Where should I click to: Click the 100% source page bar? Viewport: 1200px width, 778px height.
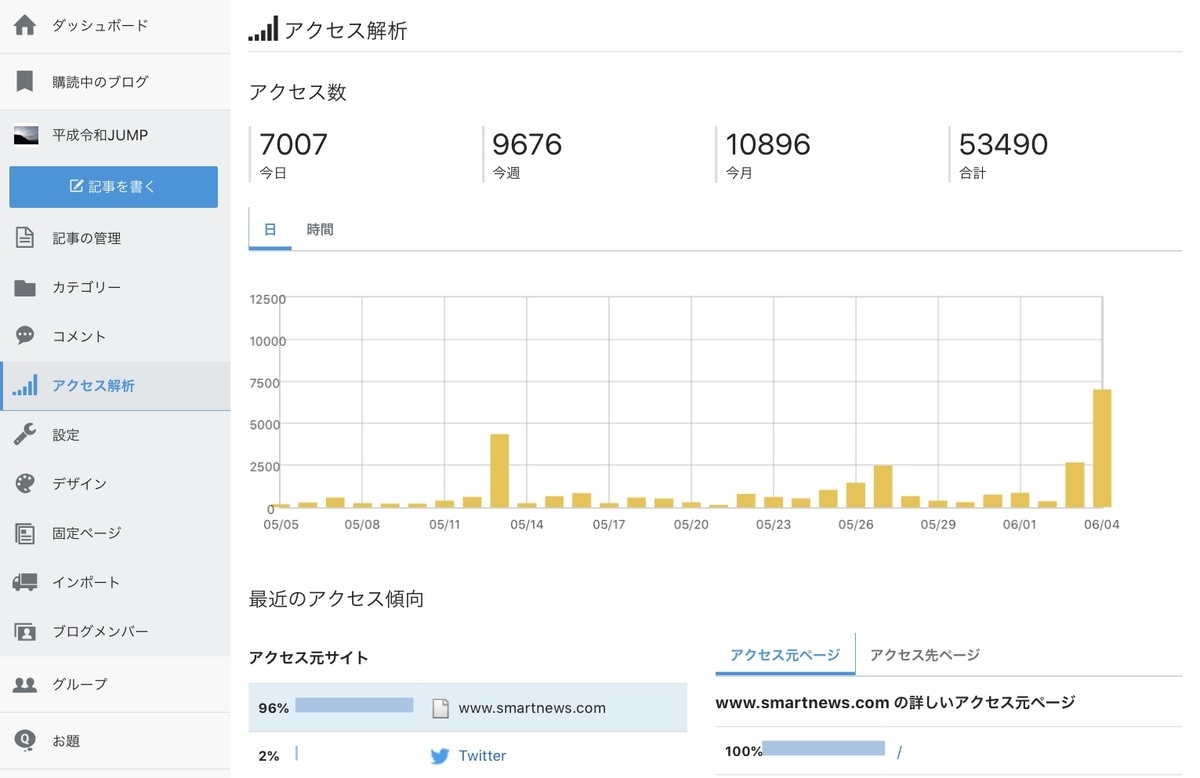[x=824, y=748]
